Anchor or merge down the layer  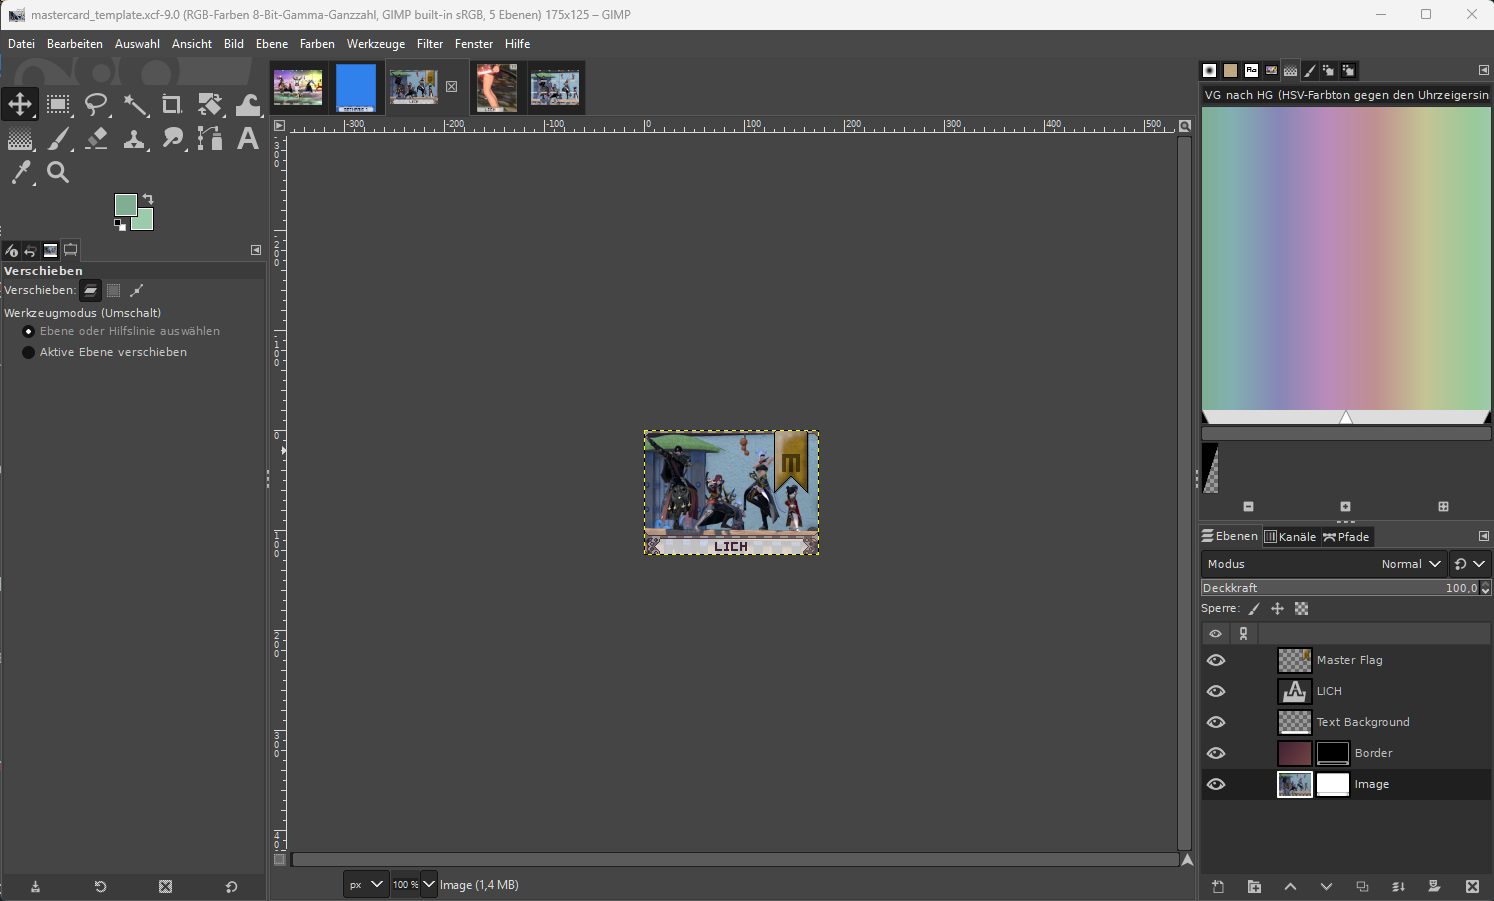[x=1398, y=886]
